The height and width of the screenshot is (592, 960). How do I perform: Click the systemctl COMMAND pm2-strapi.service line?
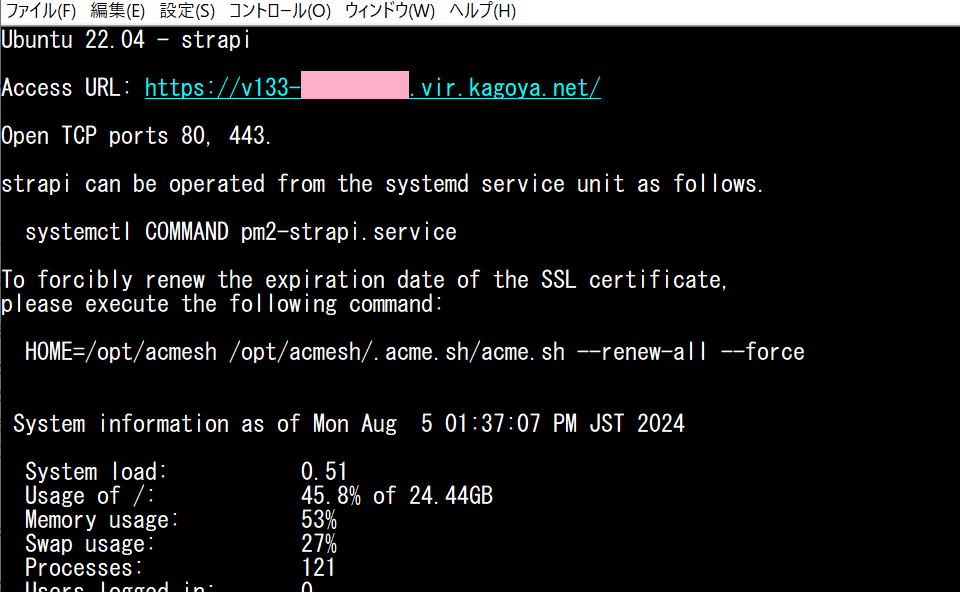click(x=241, y=232)
